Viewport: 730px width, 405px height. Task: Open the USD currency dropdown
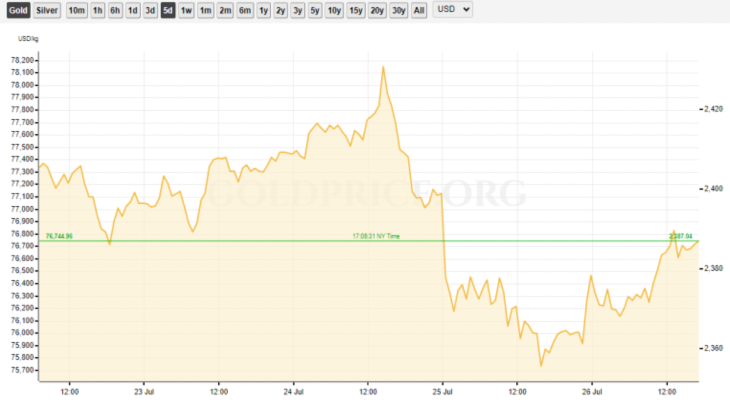(453, 9)
